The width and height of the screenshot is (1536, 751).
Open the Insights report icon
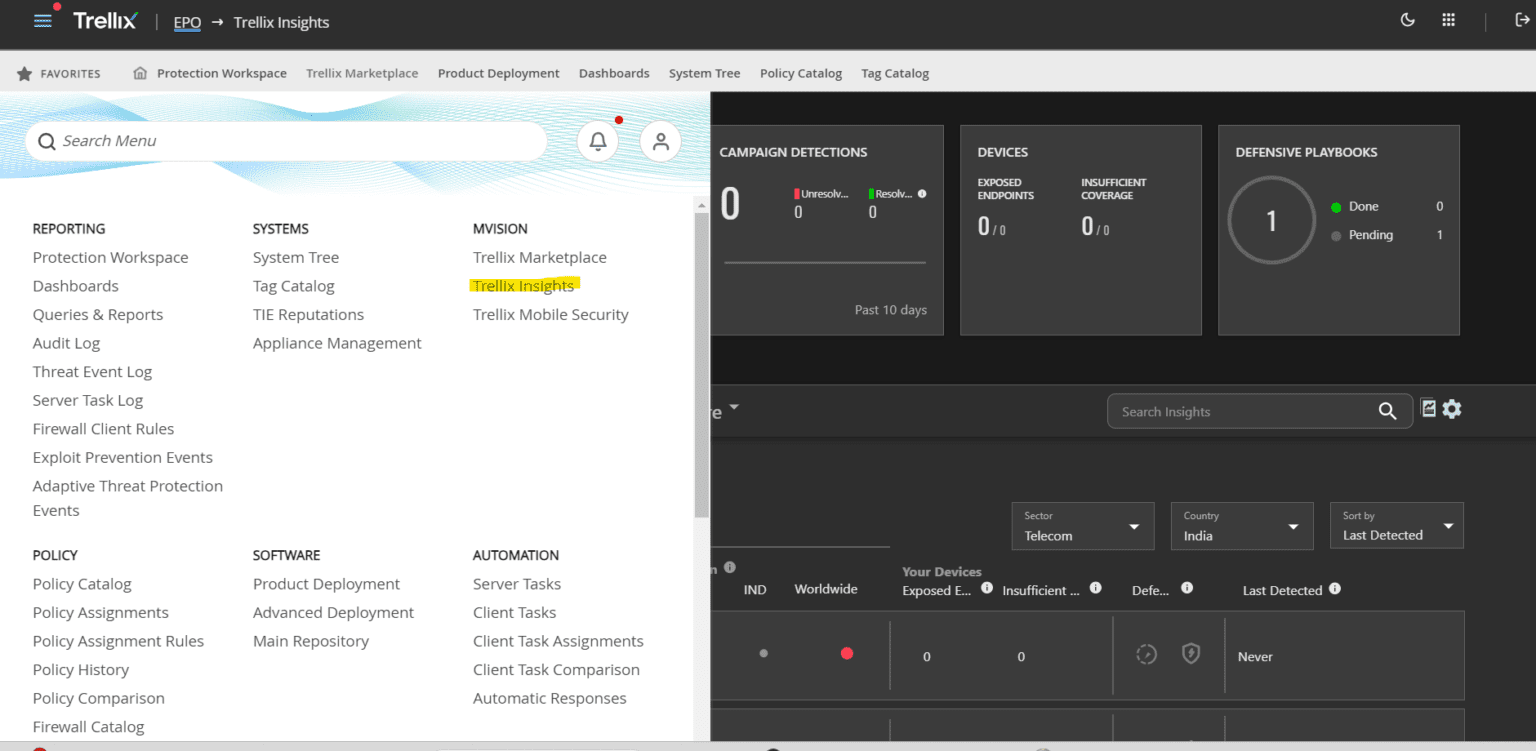[1428, 408]
